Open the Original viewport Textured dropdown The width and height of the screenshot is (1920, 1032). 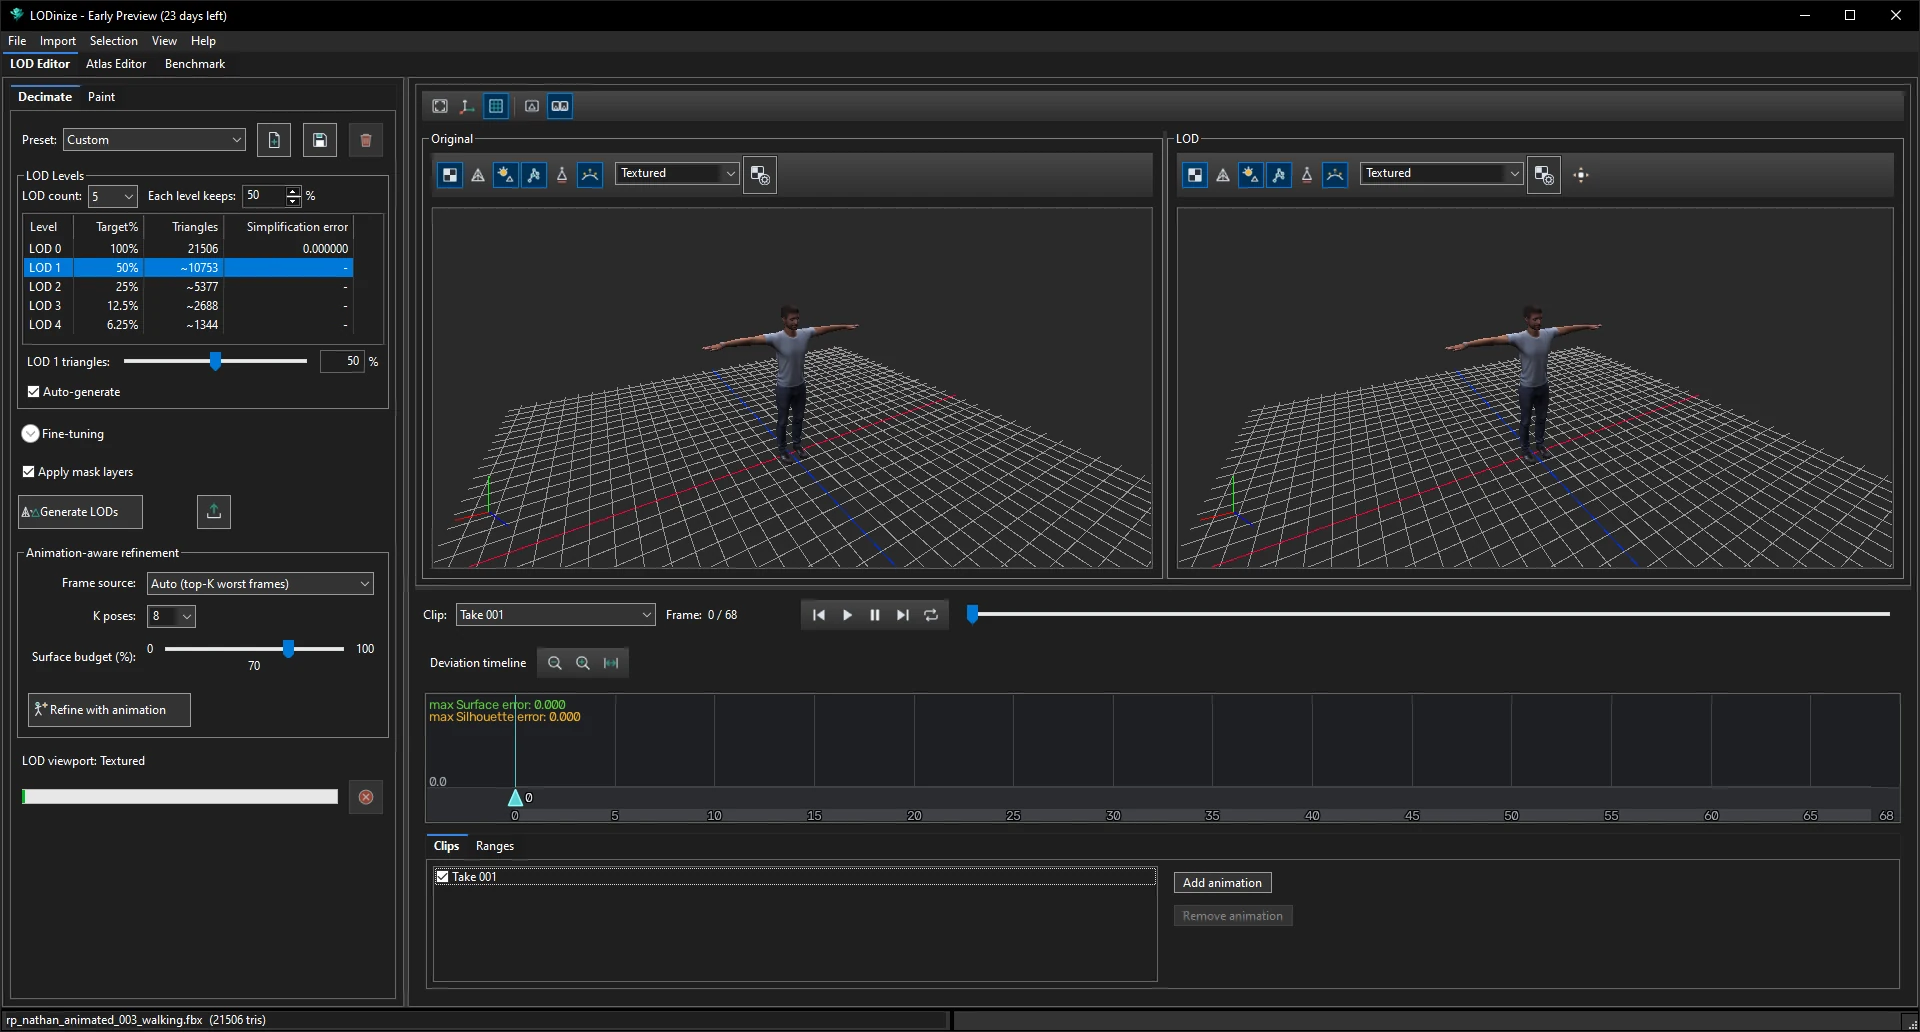677,173
